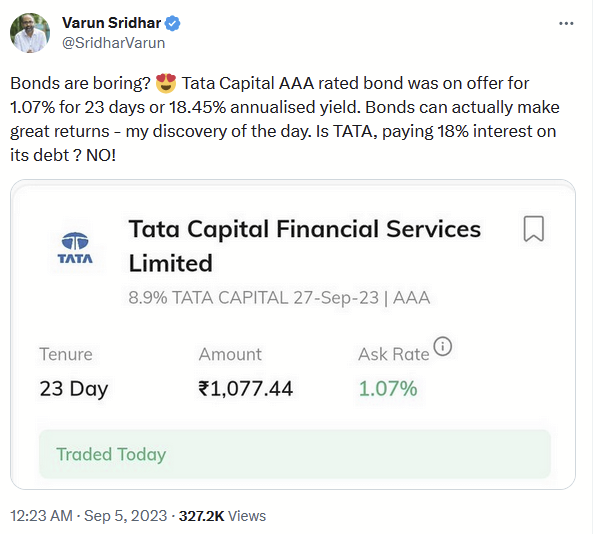Click the Traded Today banner
The width and height of the screenshot is (593, 534).
click(x=295, y=454)
